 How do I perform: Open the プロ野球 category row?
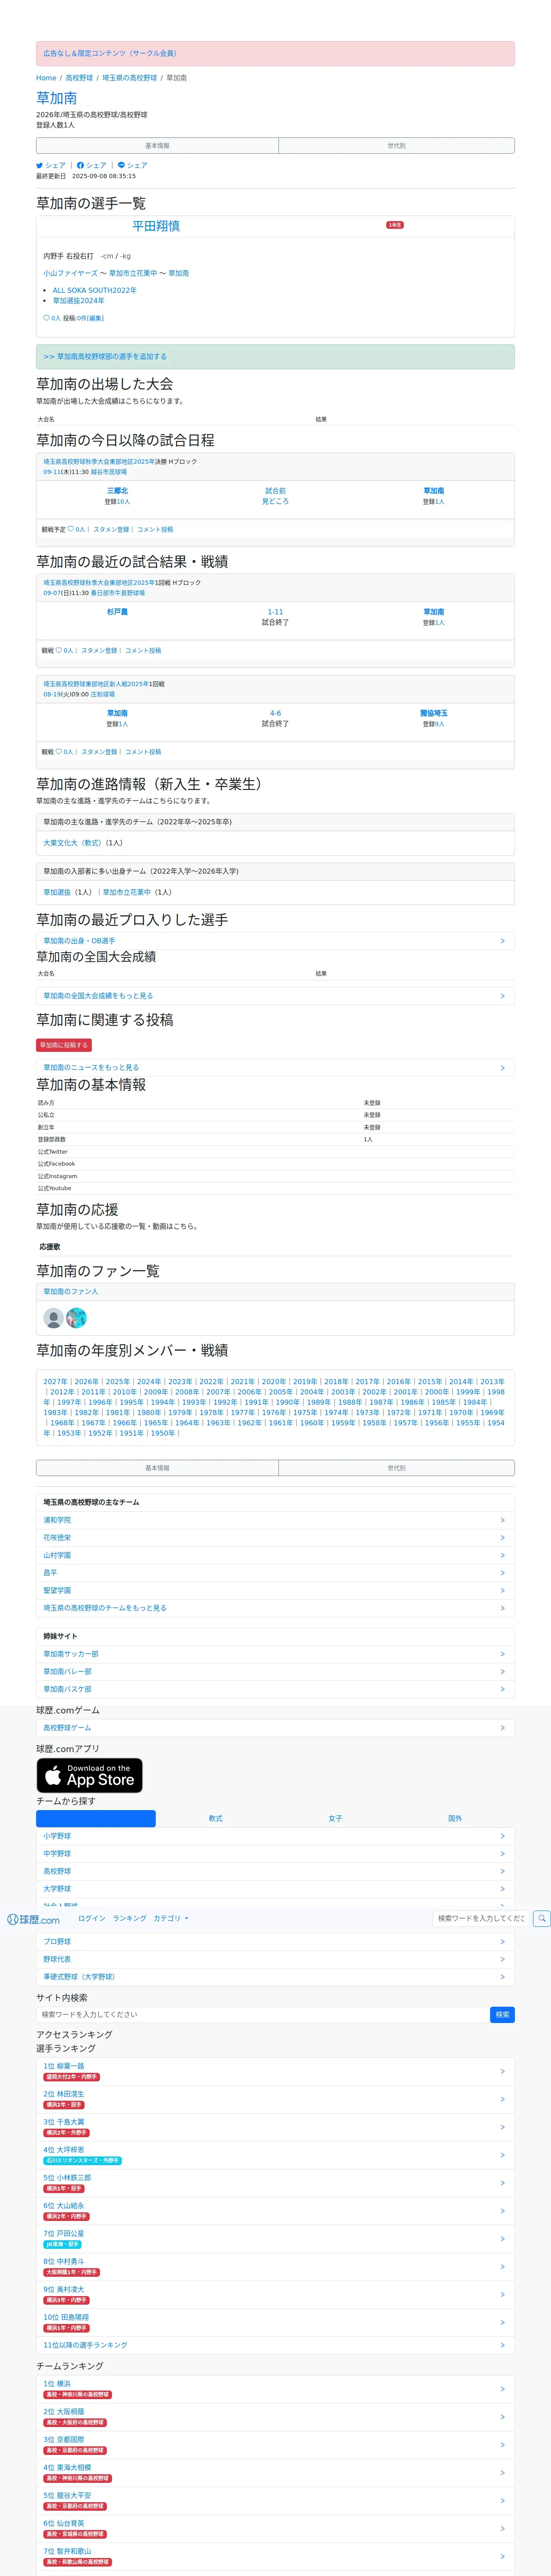coord(275,1942)
